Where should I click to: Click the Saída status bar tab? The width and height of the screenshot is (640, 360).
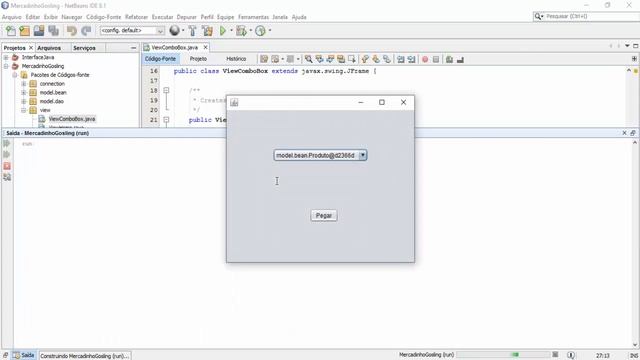[x=24, y=356]
